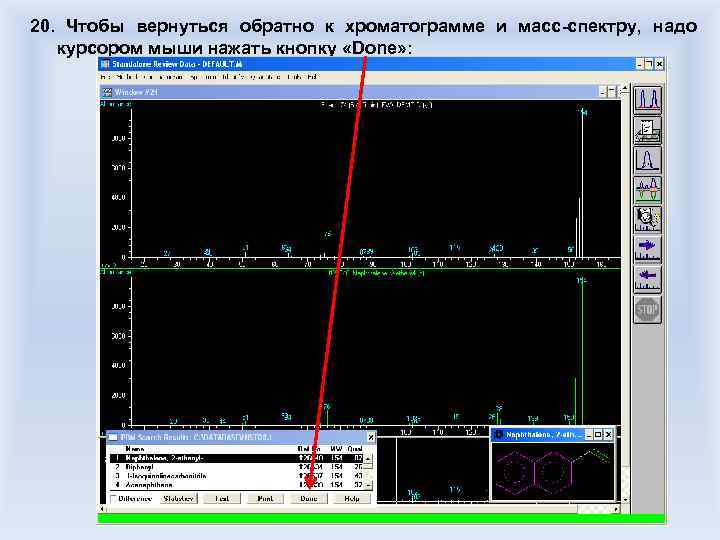This screenshot has height=540, width=720.
Task: Click the Text button in search results
Action: (x=222, y=498)
